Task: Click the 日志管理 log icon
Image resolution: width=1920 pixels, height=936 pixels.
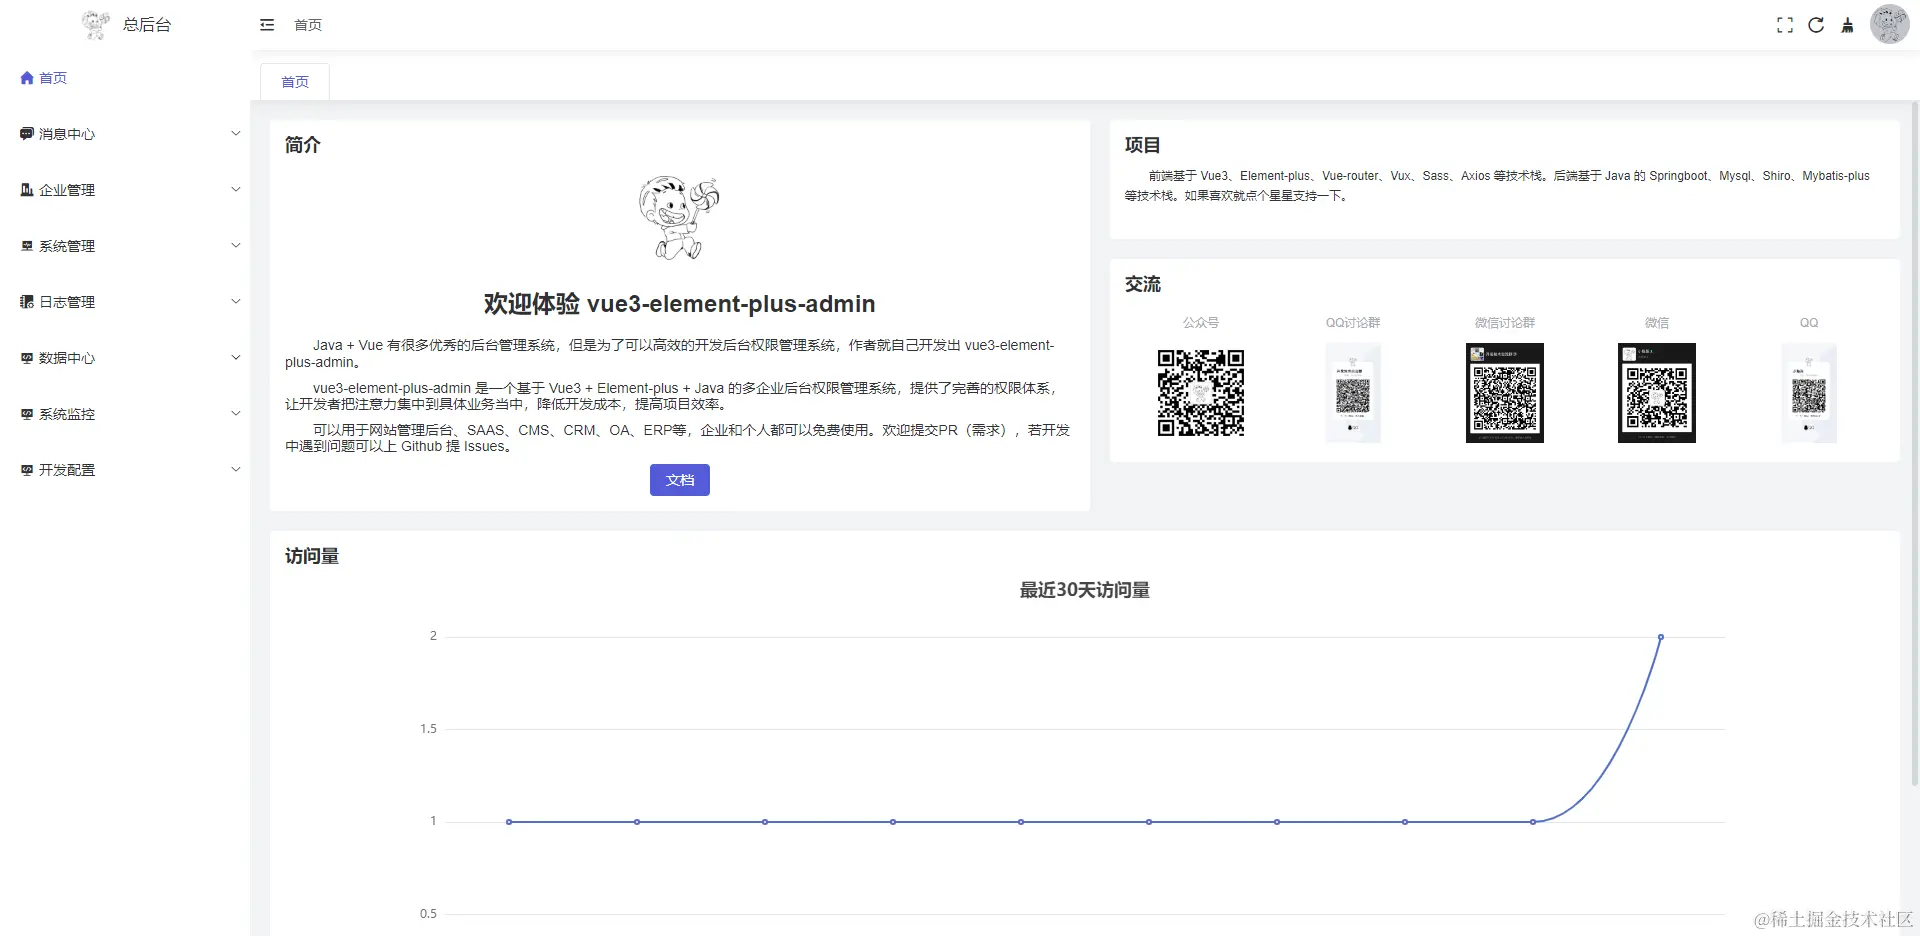Action: tap(27, 302)
